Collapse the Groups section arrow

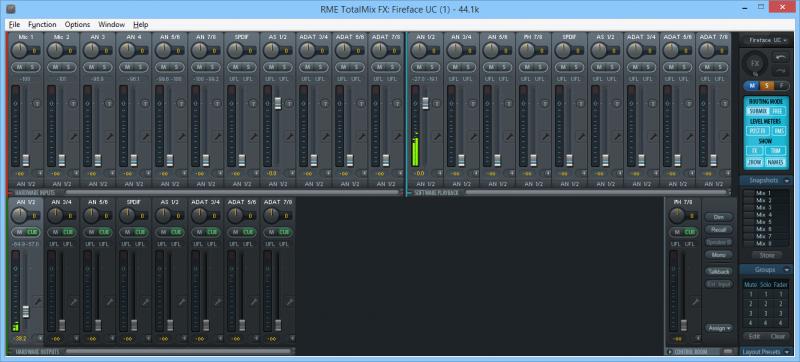coord(787,269)
